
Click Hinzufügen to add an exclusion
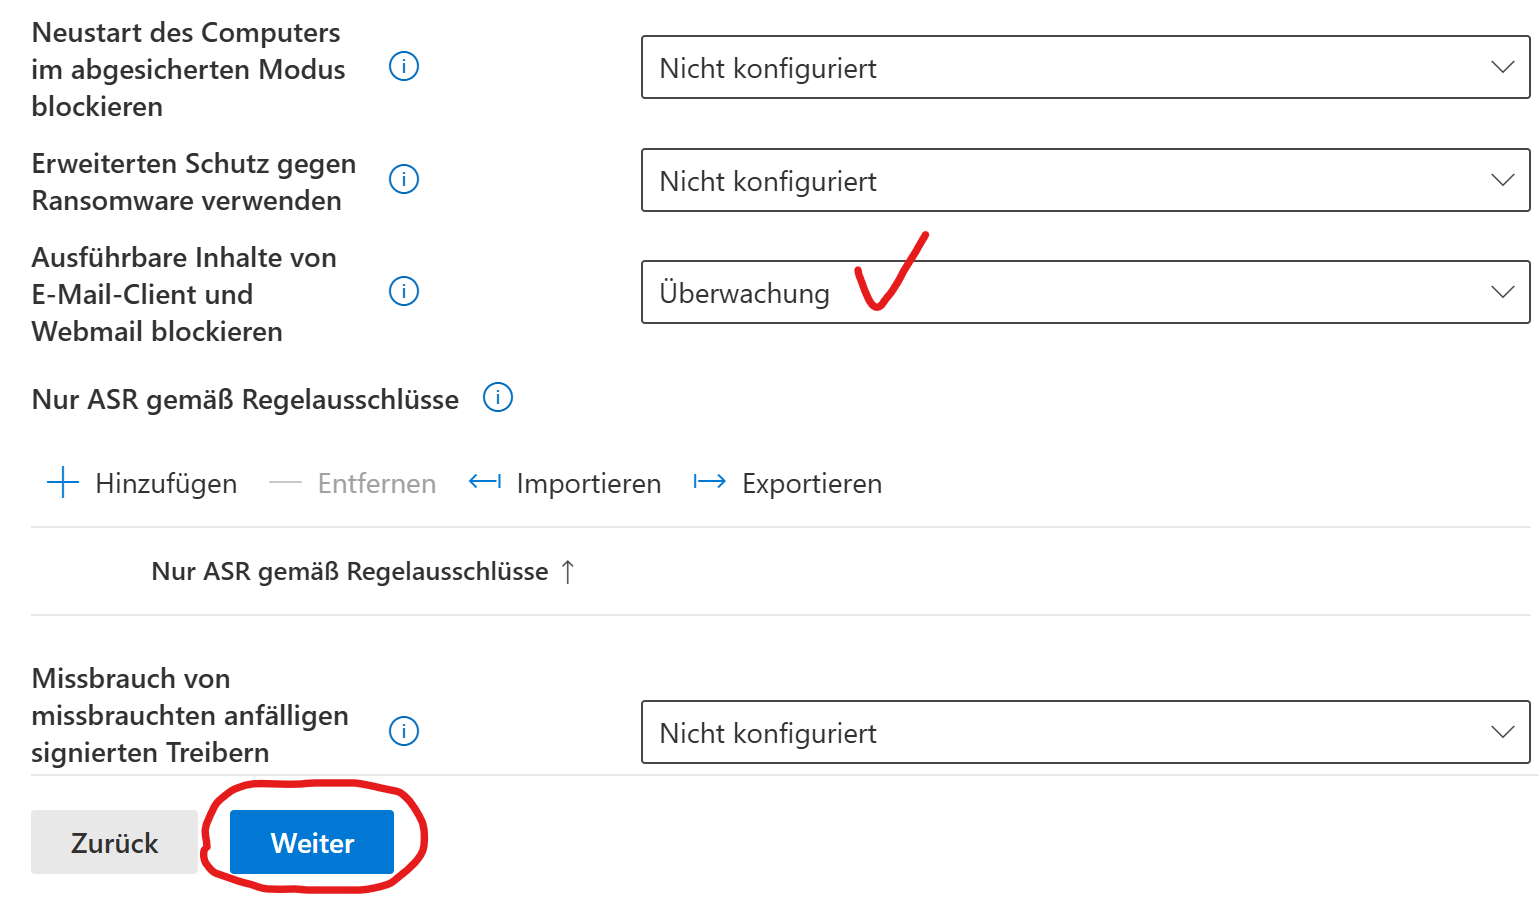tap(166, 484)
